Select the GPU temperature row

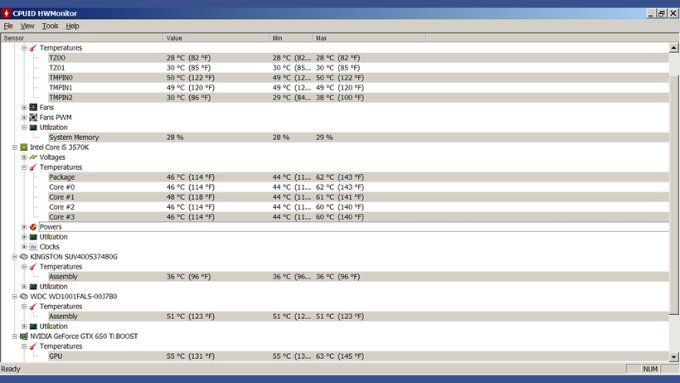pyautogui.click(x=358, y=356)
